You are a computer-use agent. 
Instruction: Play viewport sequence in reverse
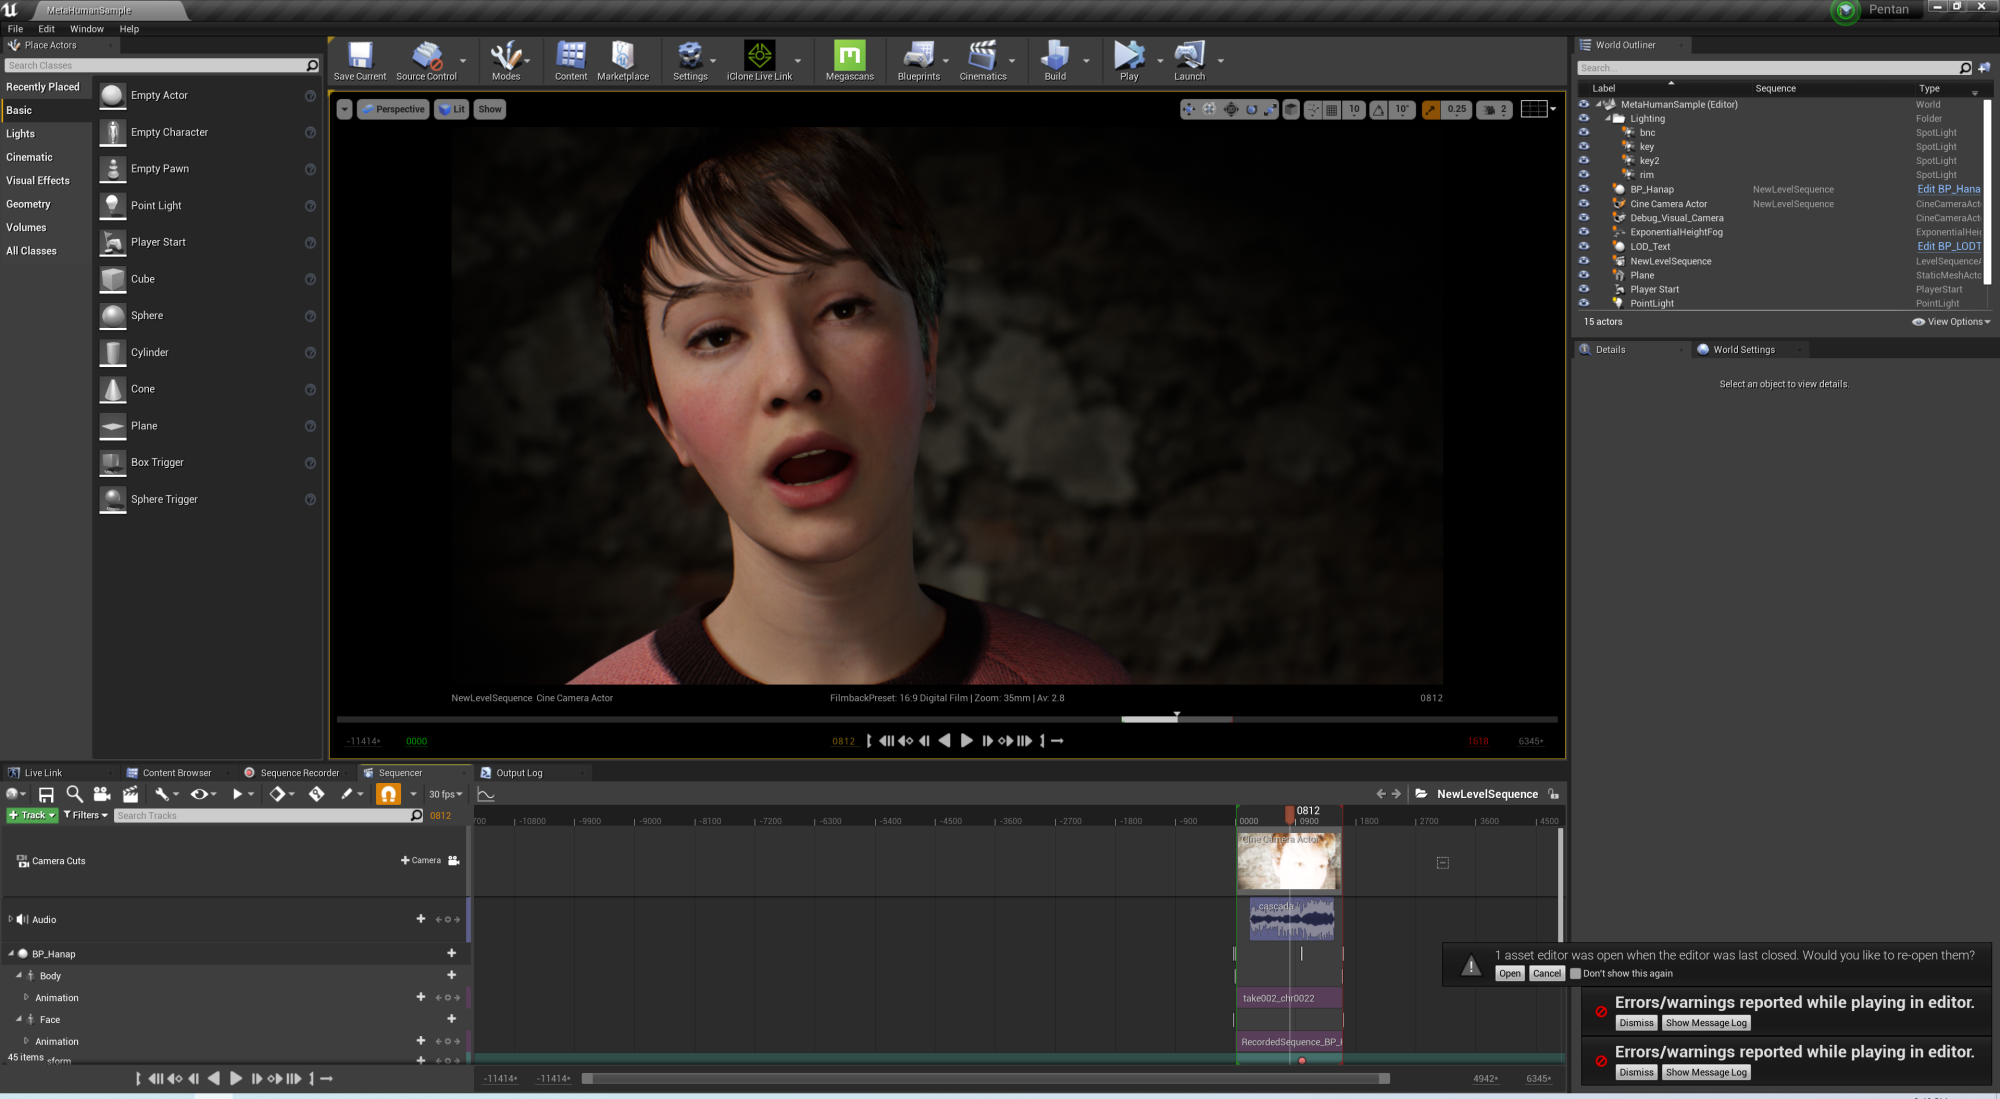[945, 741]
